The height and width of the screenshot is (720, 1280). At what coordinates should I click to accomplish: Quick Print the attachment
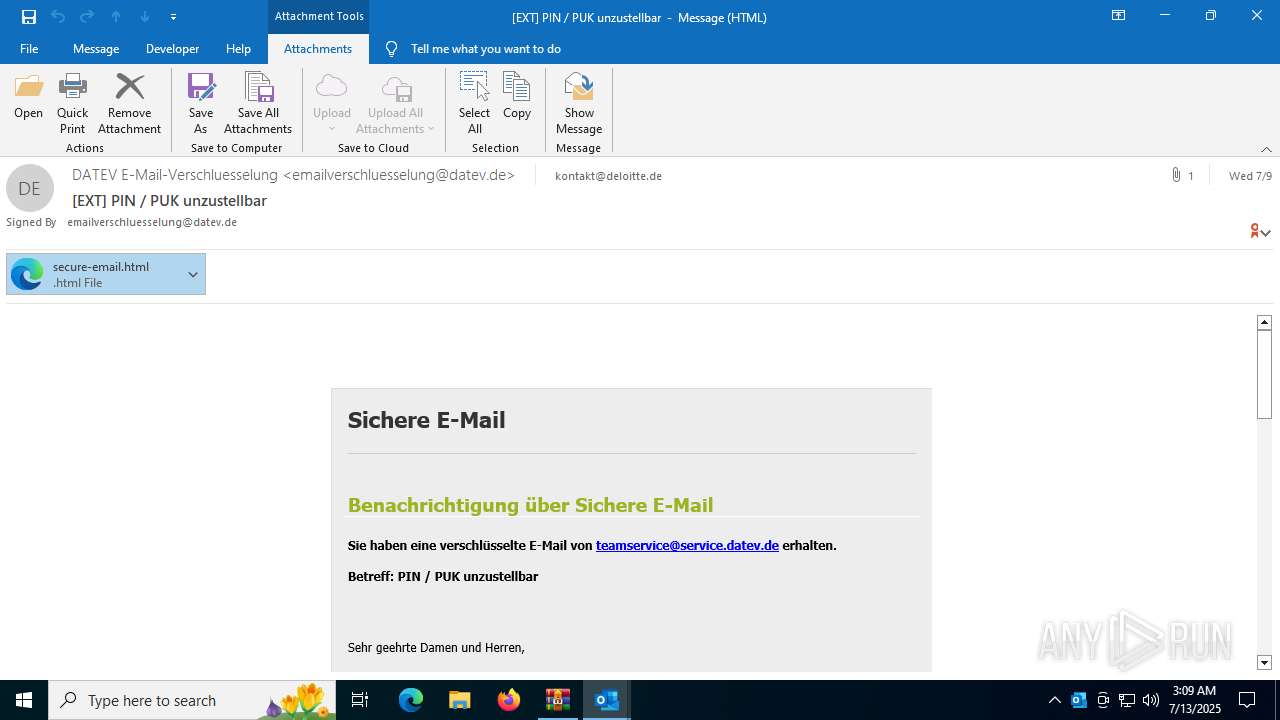coord(72,103)
